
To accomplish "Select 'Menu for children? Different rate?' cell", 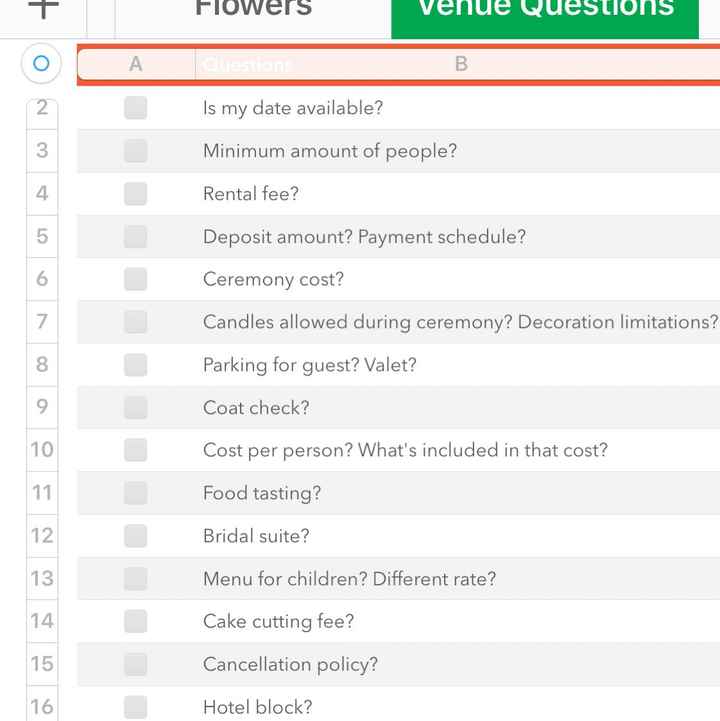I will [x=349, y=579].
